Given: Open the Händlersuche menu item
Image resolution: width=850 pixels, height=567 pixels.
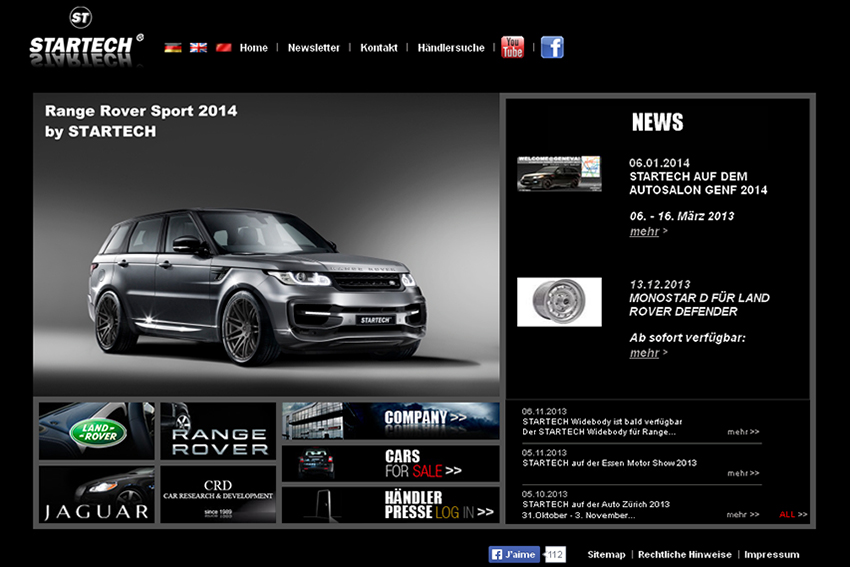Looking at the screenshot, I should tap(451, 48).
